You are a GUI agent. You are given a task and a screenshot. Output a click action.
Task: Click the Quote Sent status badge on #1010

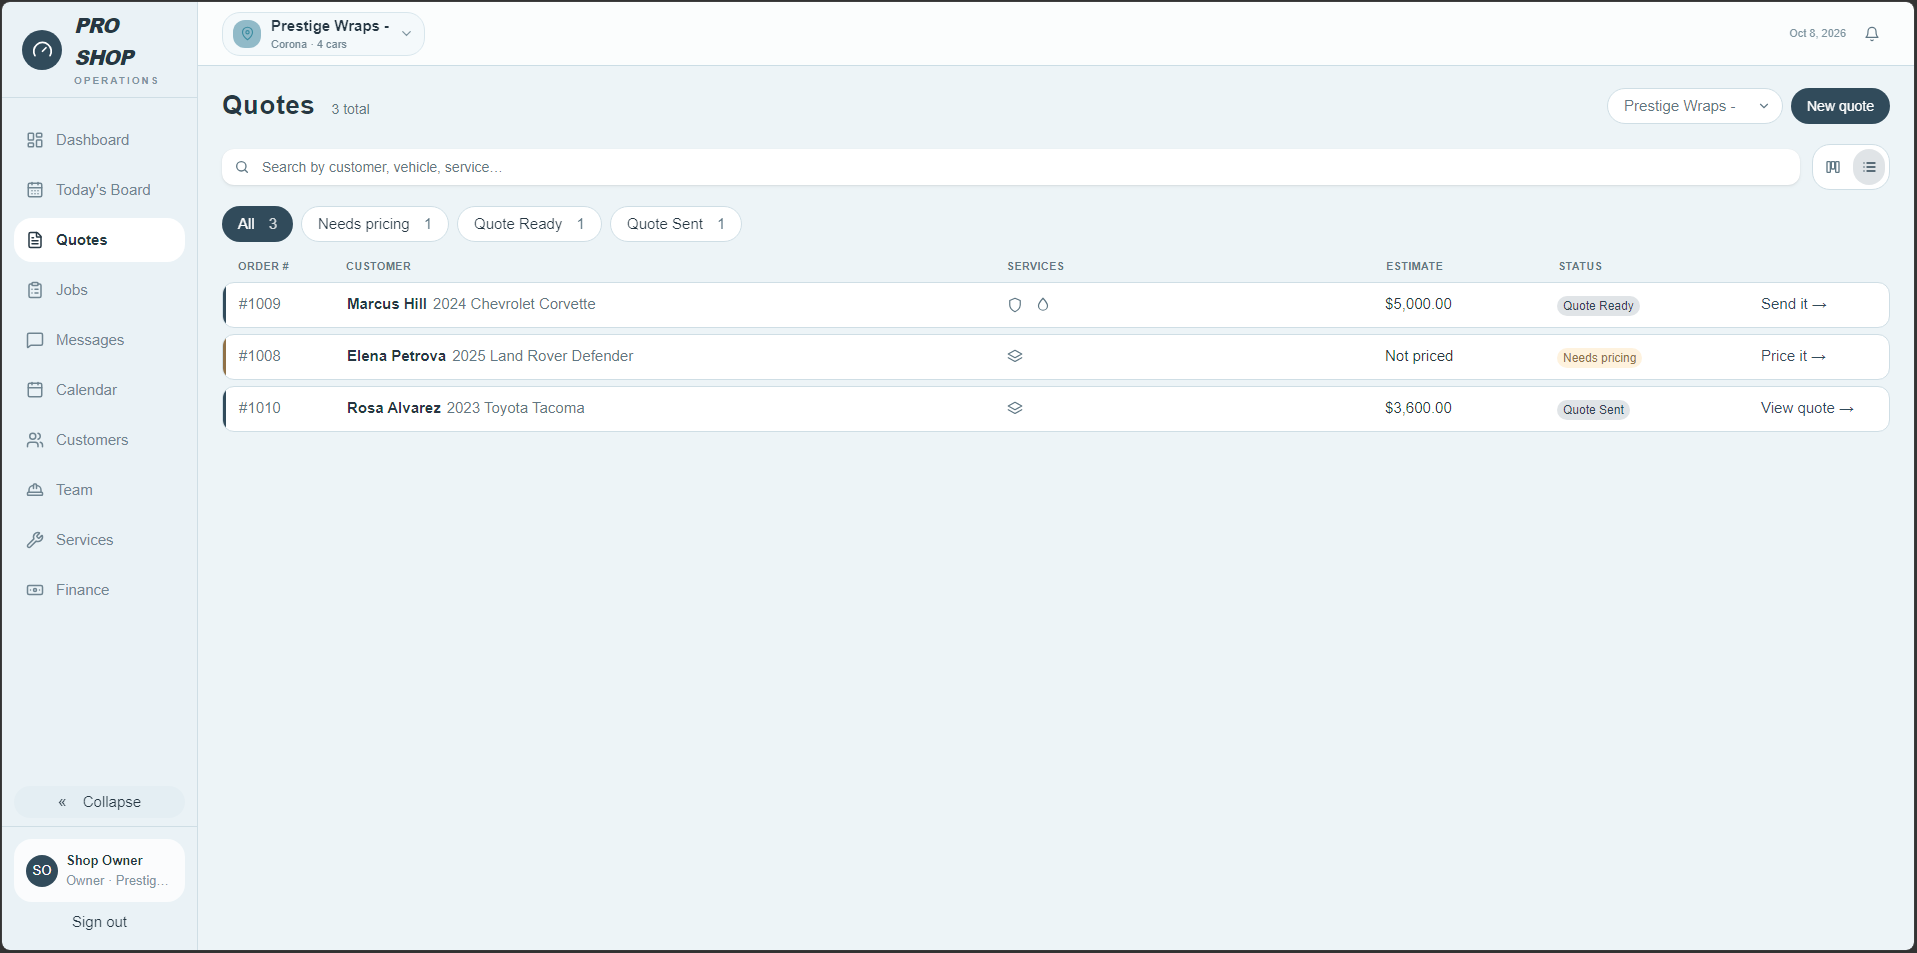(1593, 410)
